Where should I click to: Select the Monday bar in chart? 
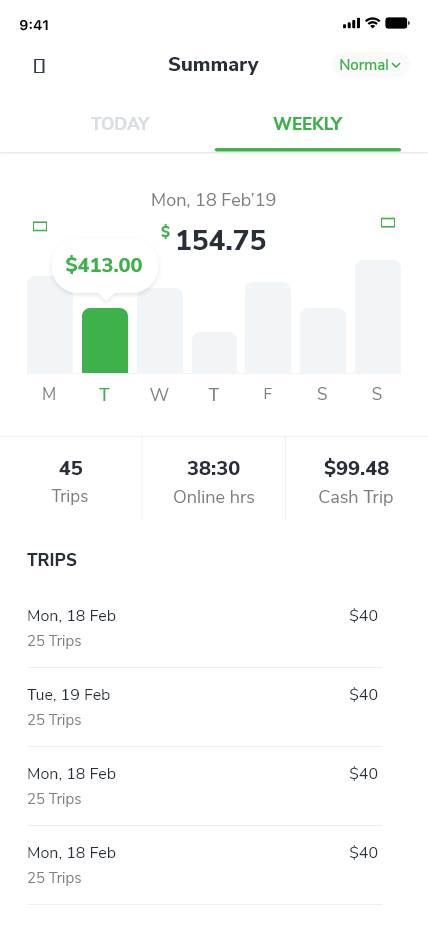tap(50, 324)
